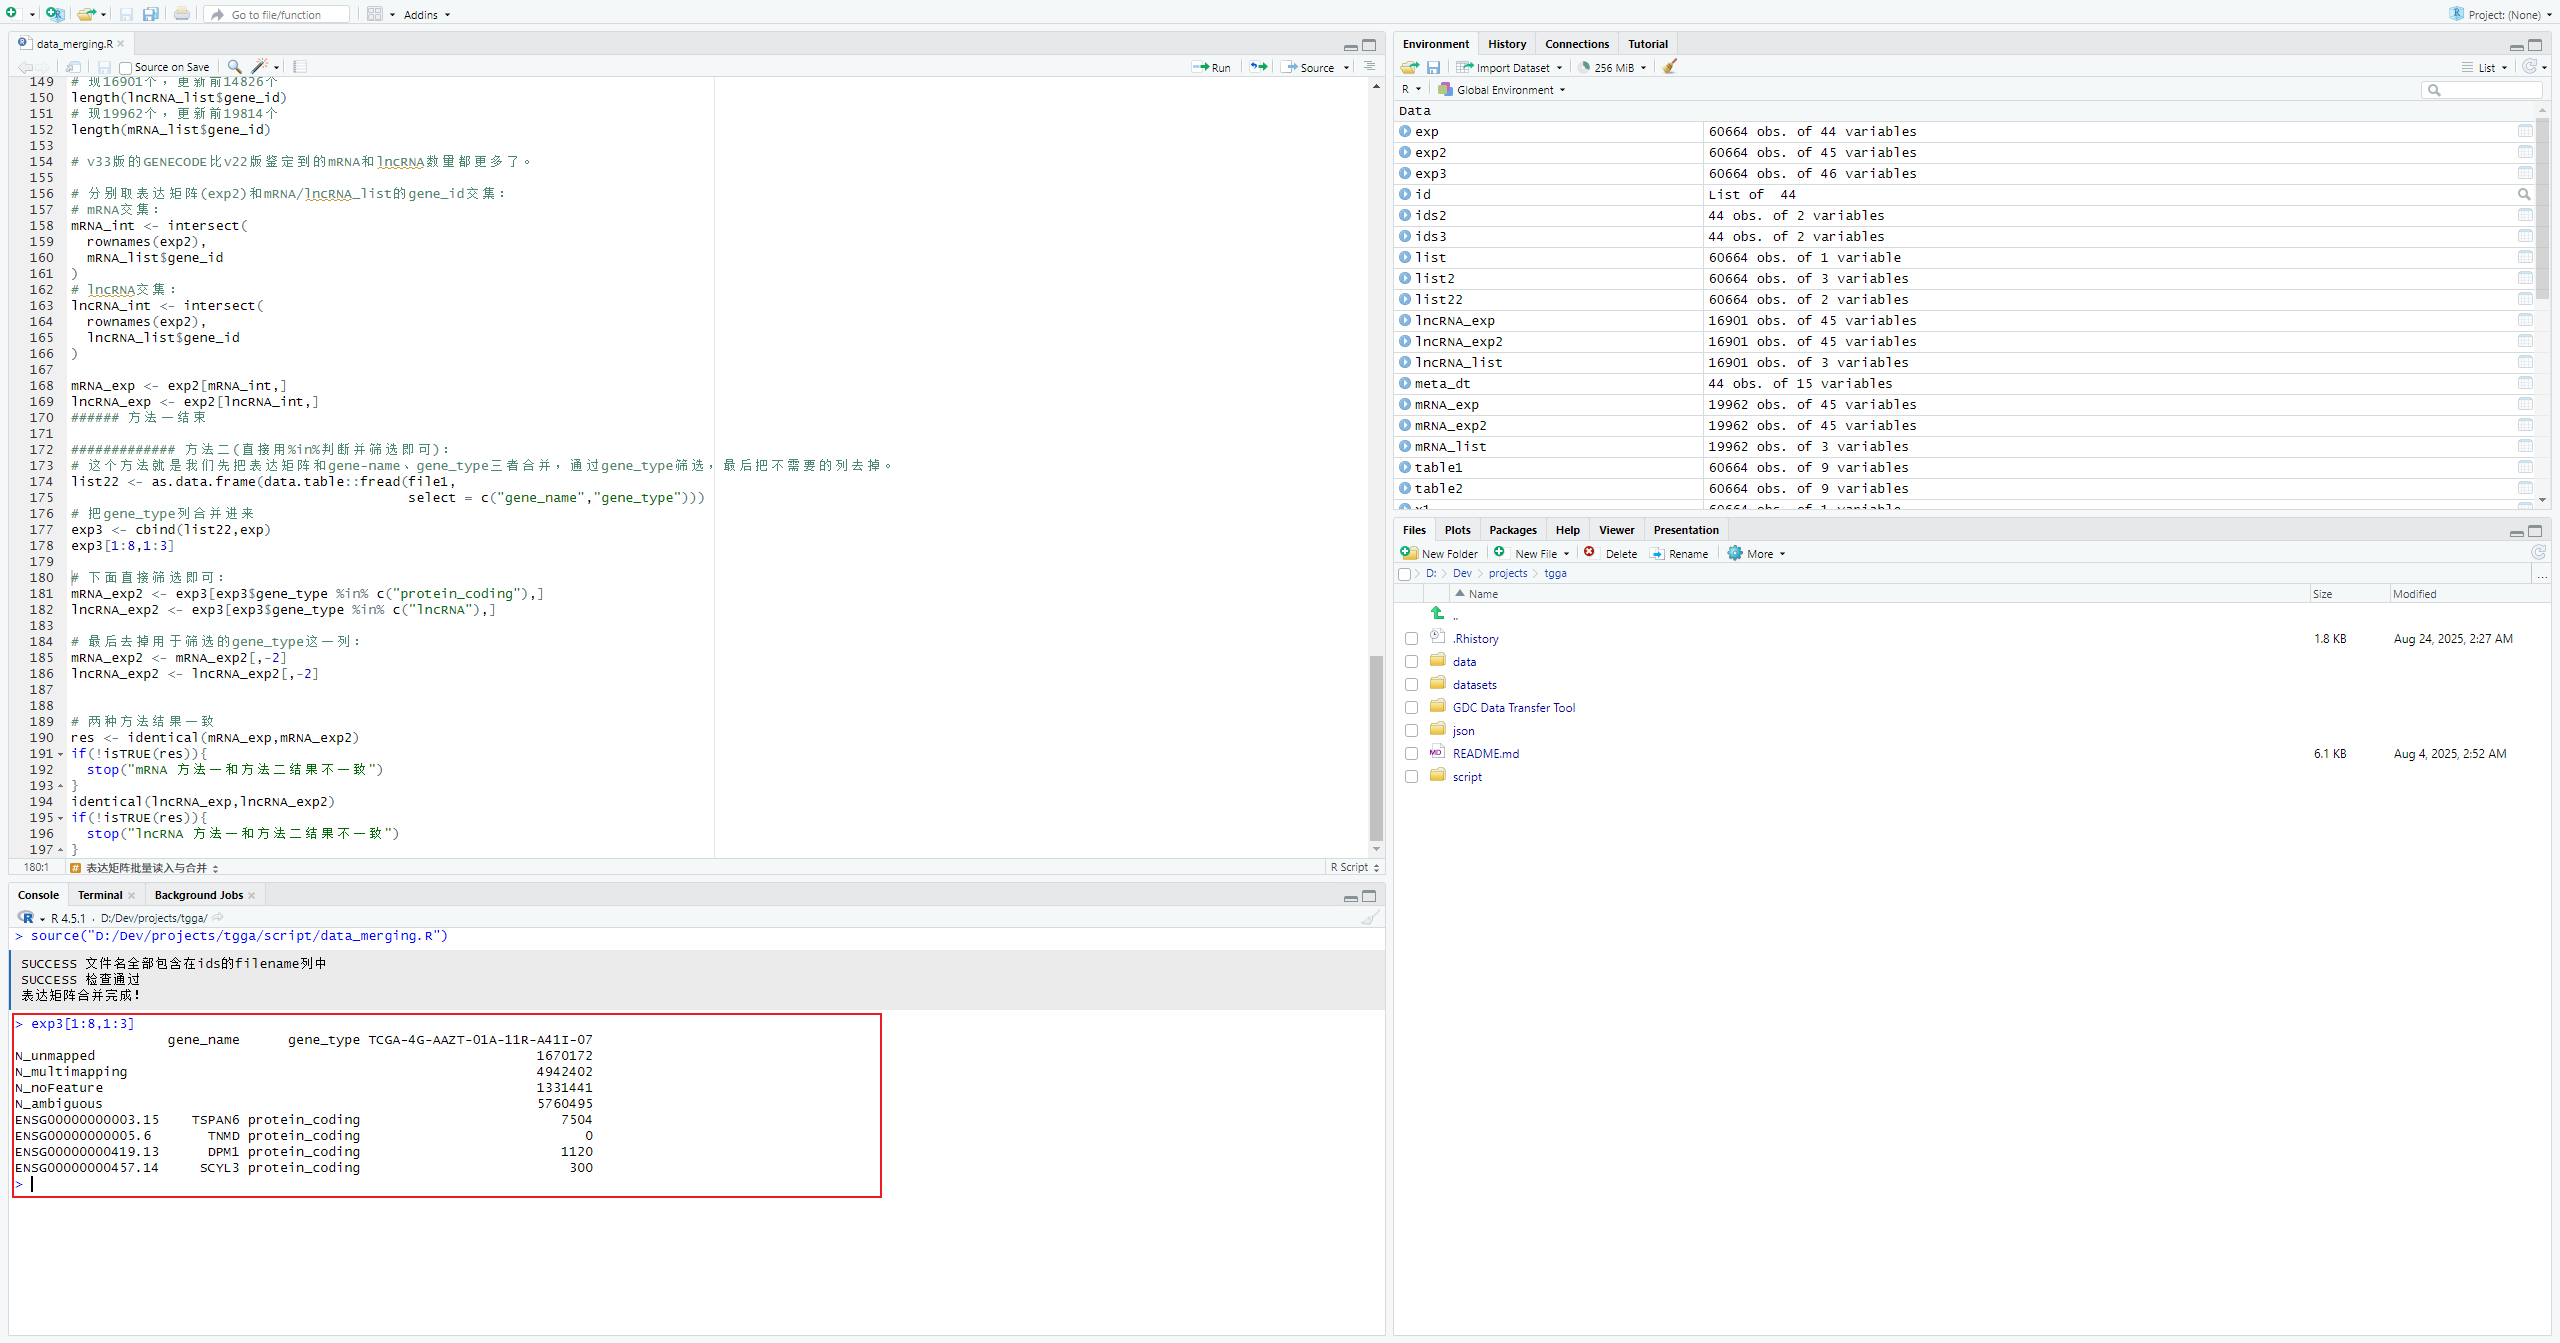Inspect the id list magnifier icon
Image resolution: width=2560 pixels, height=1343 pixels.
point(2524,194)
